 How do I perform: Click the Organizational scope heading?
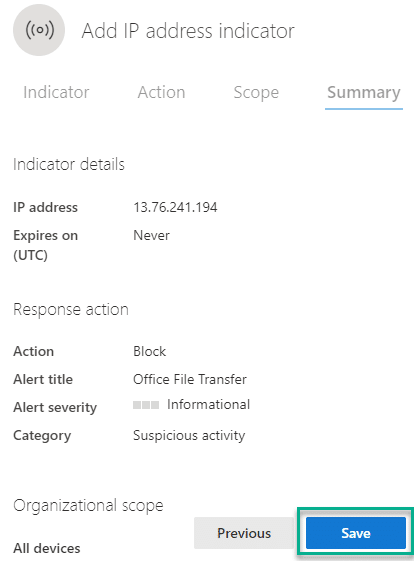pyautogui.click(x=88, y=506)
